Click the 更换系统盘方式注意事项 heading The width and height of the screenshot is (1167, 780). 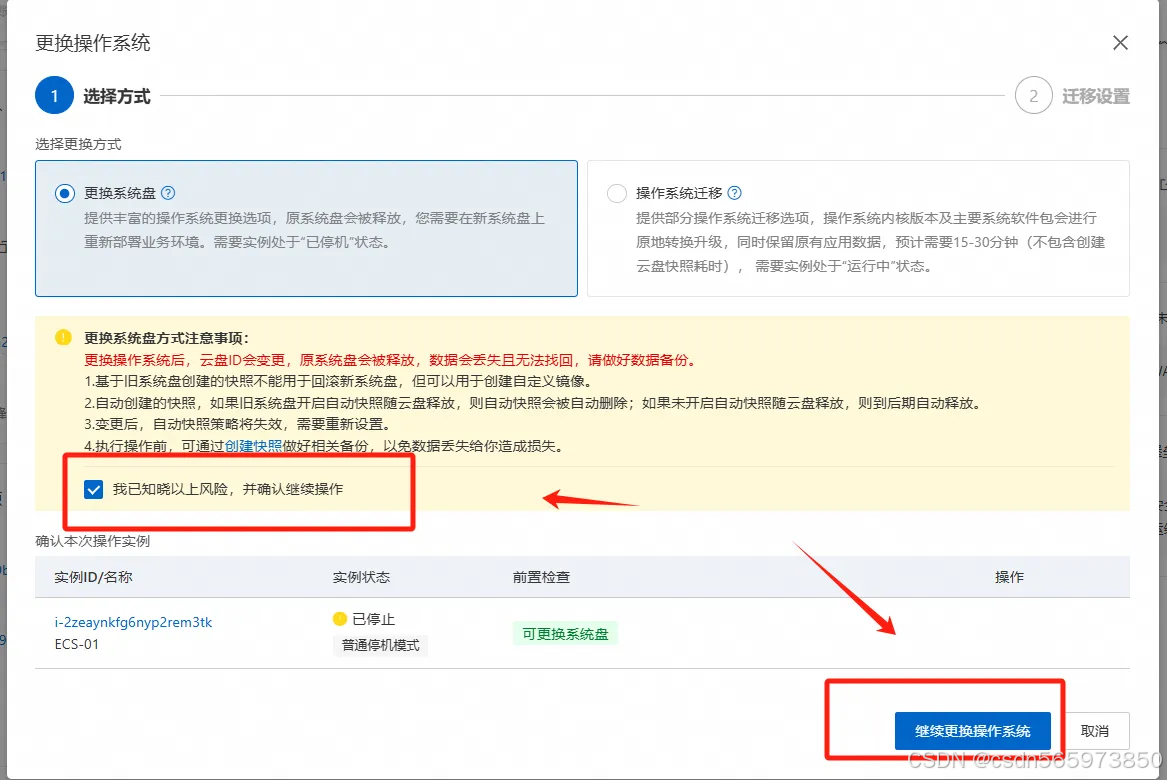(166, 338)
